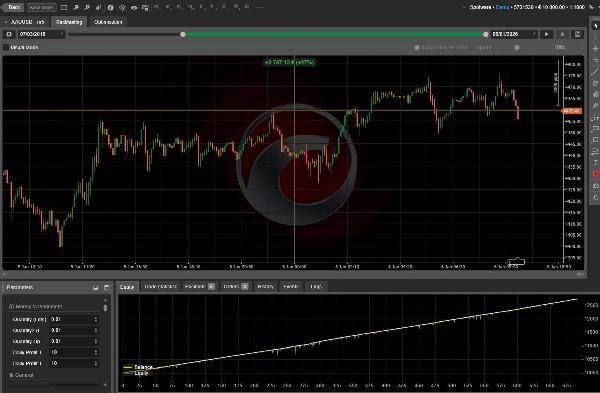Open backtesting settings gear
This screenshot has height=393, width=600.
coord(9,34)
